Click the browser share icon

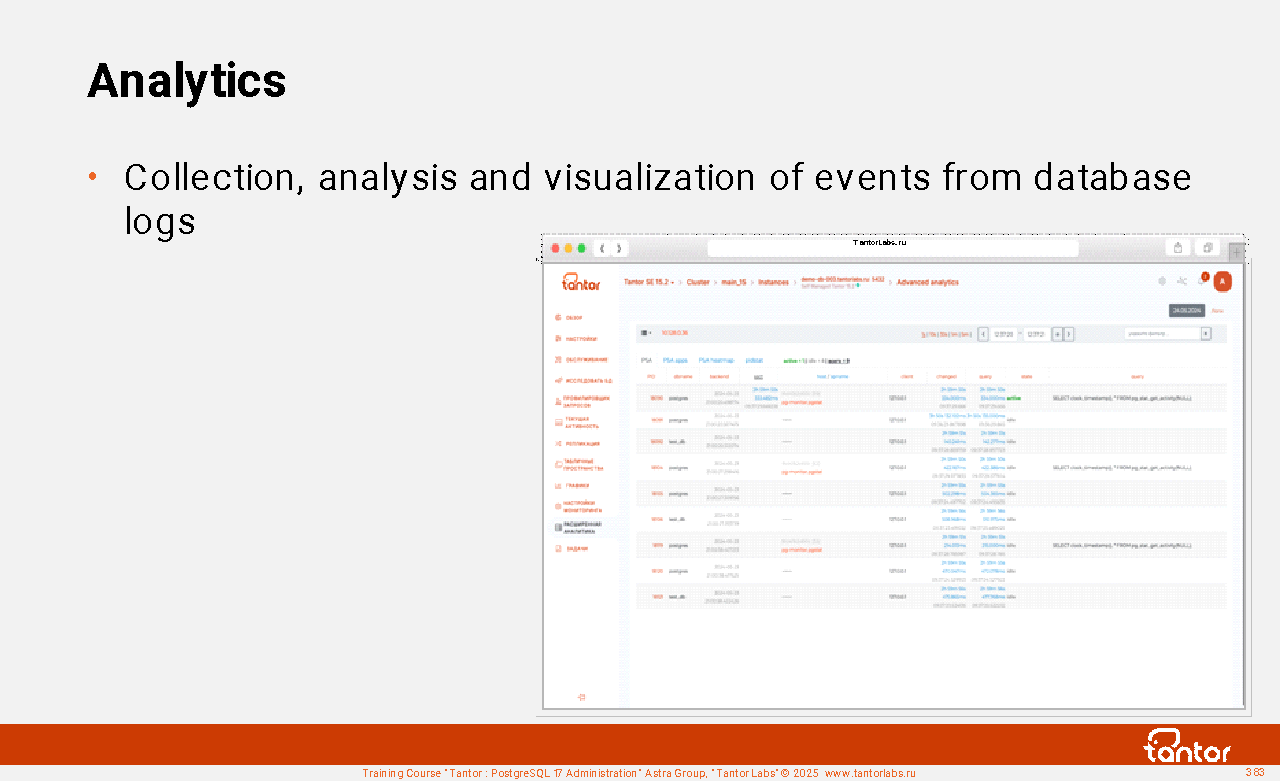coord(1178,248)
